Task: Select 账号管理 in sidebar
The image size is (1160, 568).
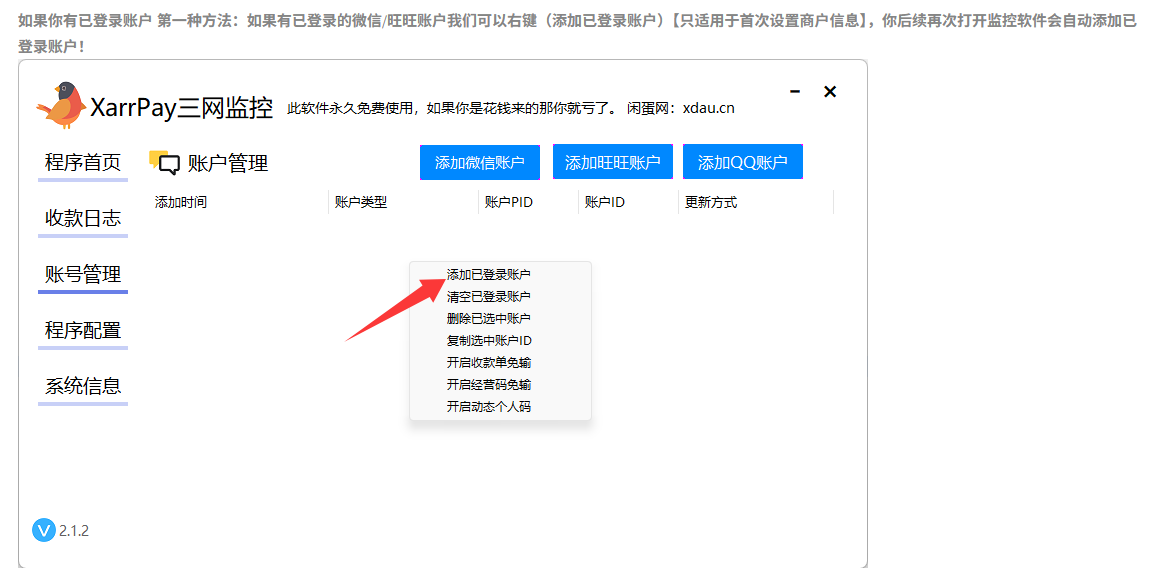Action: [x=83, y=275]
